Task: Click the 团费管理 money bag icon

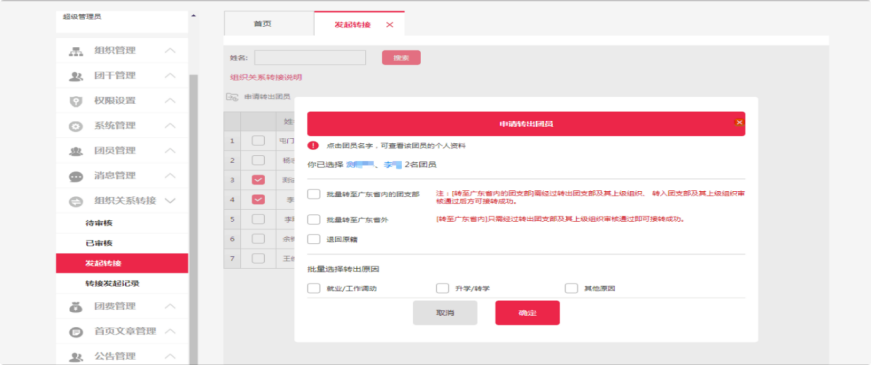Action: 76,306
